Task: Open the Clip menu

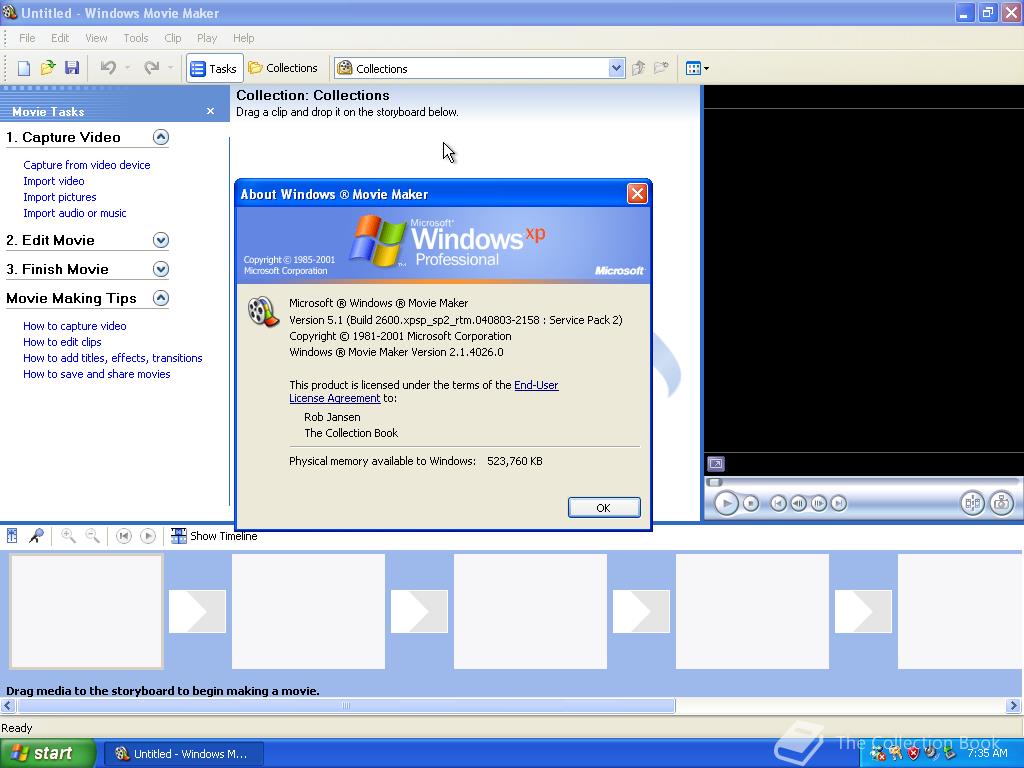Action: pos(173,38)
